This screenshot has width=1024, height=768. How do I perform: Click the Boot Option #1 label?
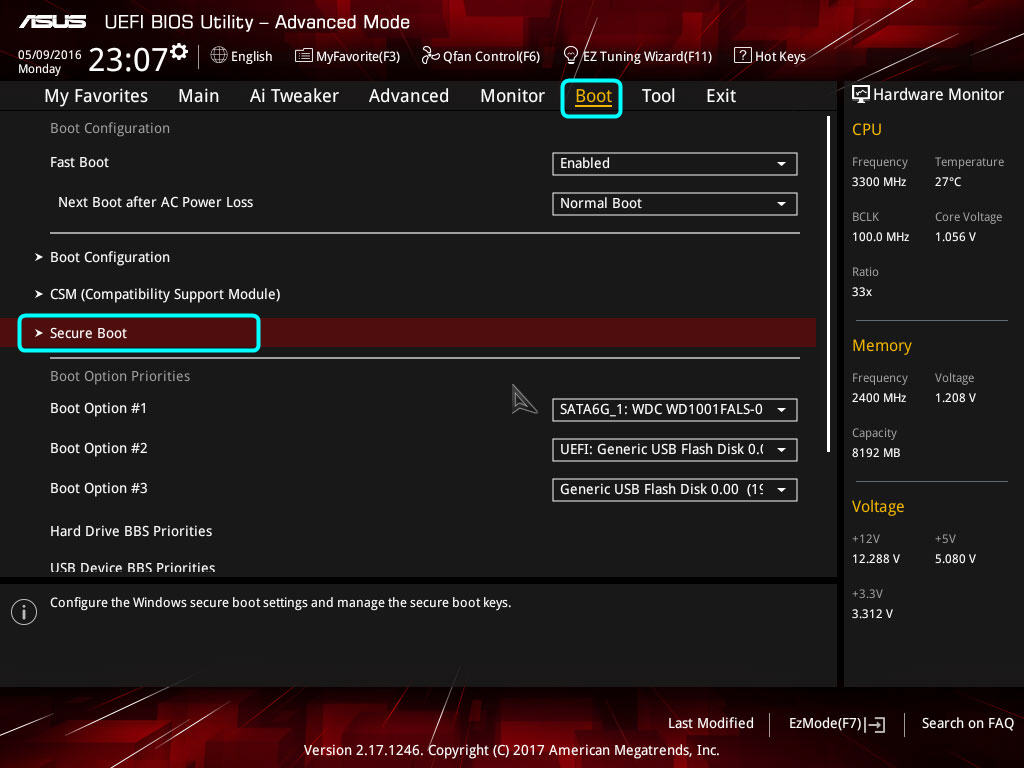[99, 408]
